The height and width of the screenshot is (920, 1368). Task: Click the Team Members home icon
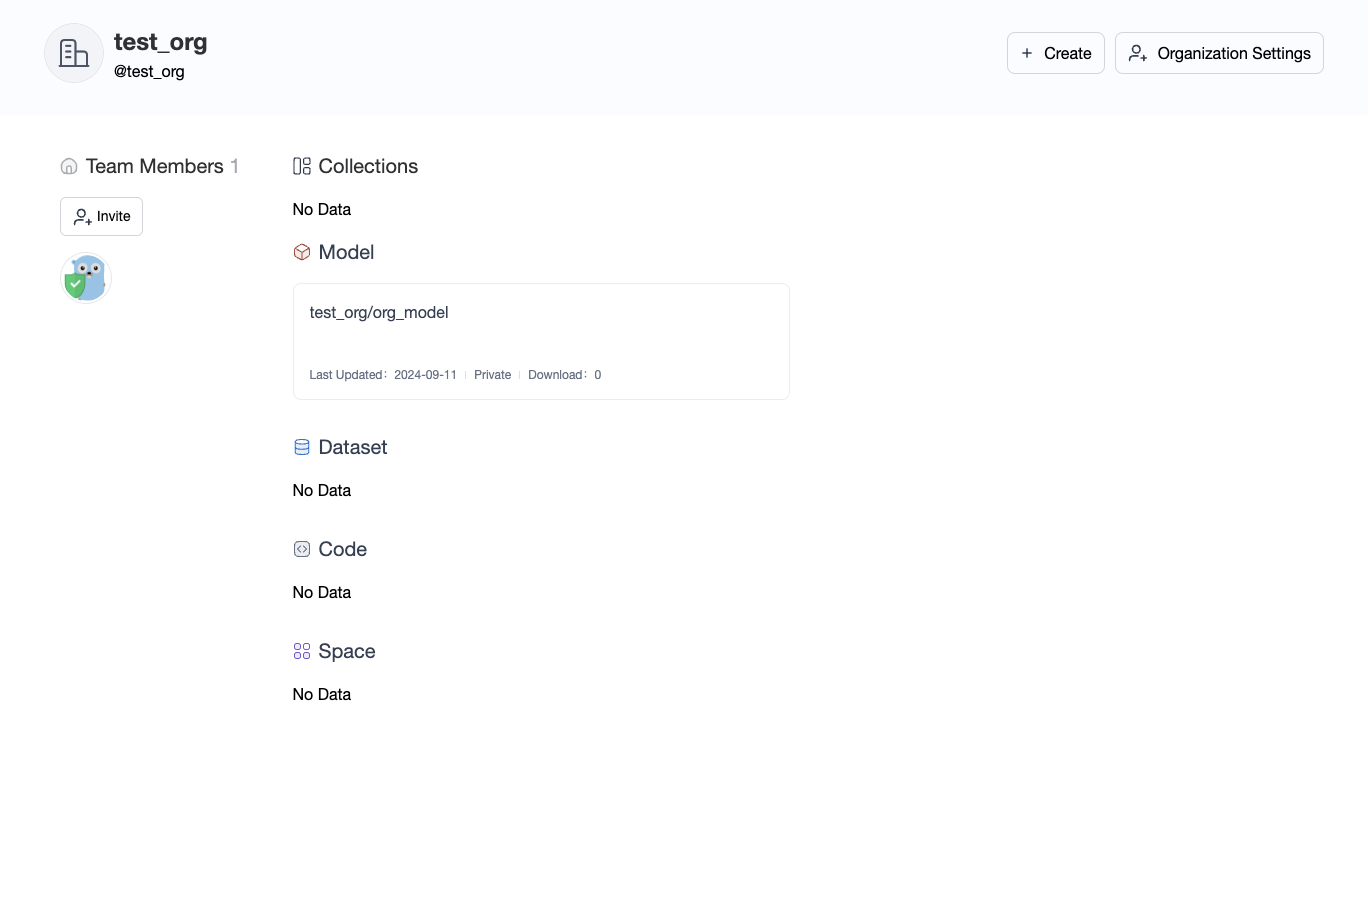click(69, 166)
